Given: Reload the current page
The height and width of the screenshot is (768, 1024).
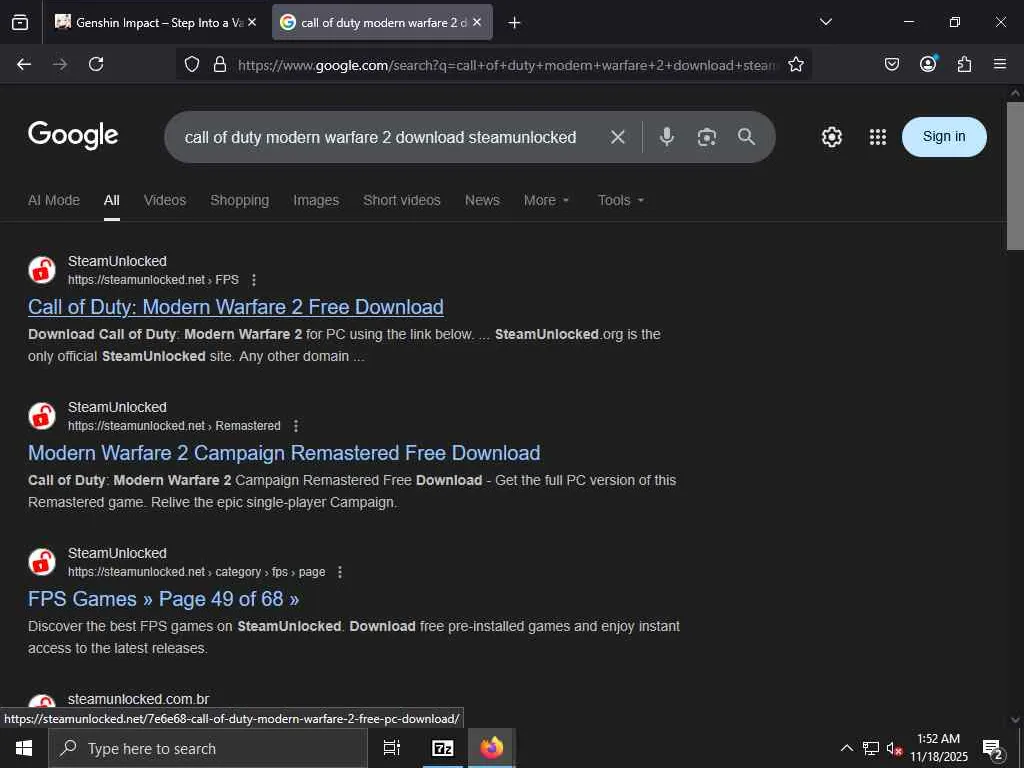Looking at the screenshot, I should (x=96, y=64).
